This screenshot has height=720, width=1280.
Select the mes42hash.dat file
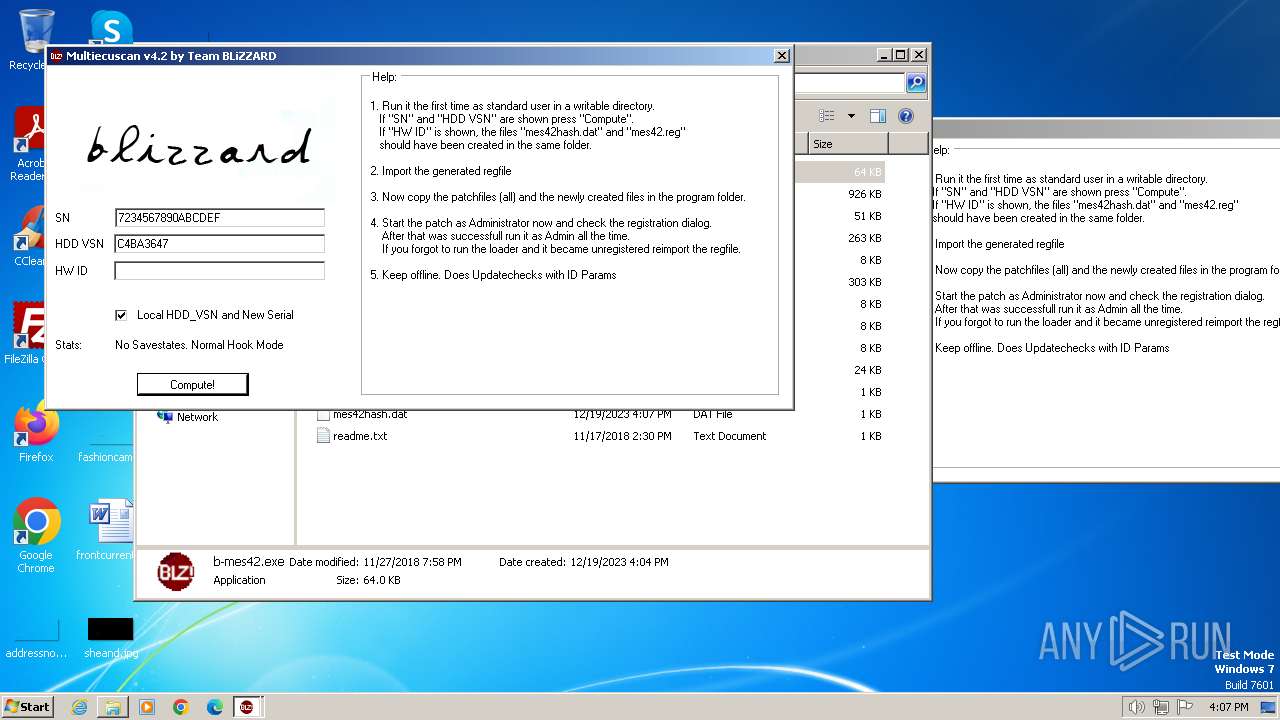370,414
